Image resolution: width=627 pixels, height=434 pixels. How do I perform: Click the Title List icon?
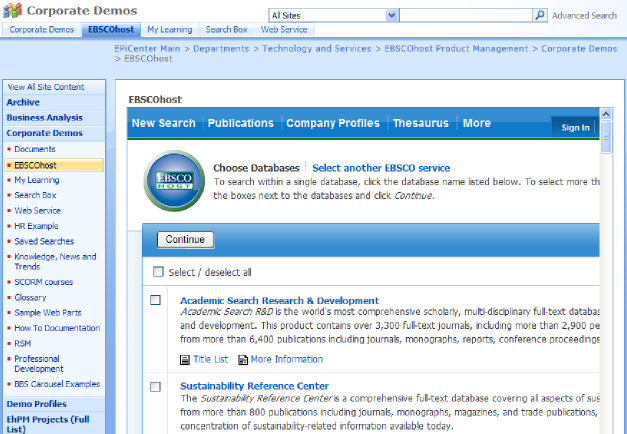[185, 360]
